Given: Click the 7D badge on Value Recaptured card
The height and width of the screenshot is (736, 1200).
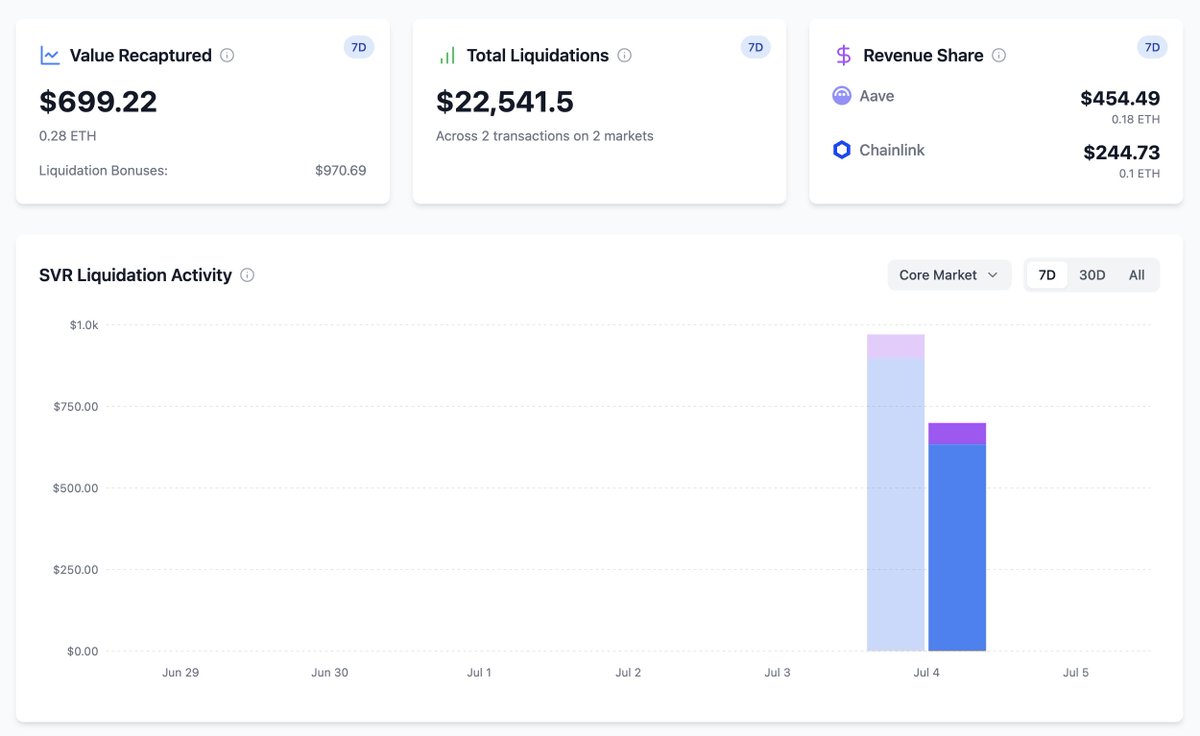Looking at the screenshot, I should (x=358, y=46).
